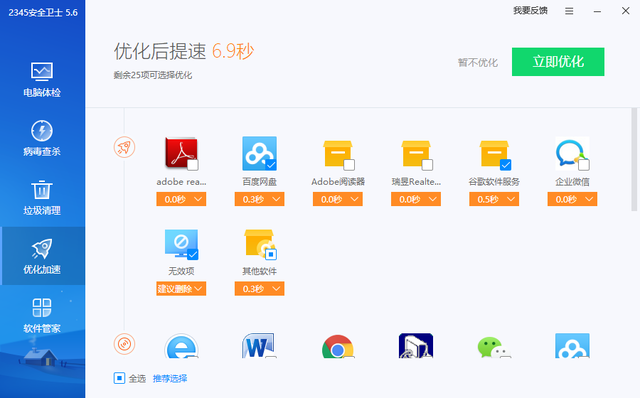
Task: Expand the 建议删除 dropdown under 无效项
Action: point(181,289)
